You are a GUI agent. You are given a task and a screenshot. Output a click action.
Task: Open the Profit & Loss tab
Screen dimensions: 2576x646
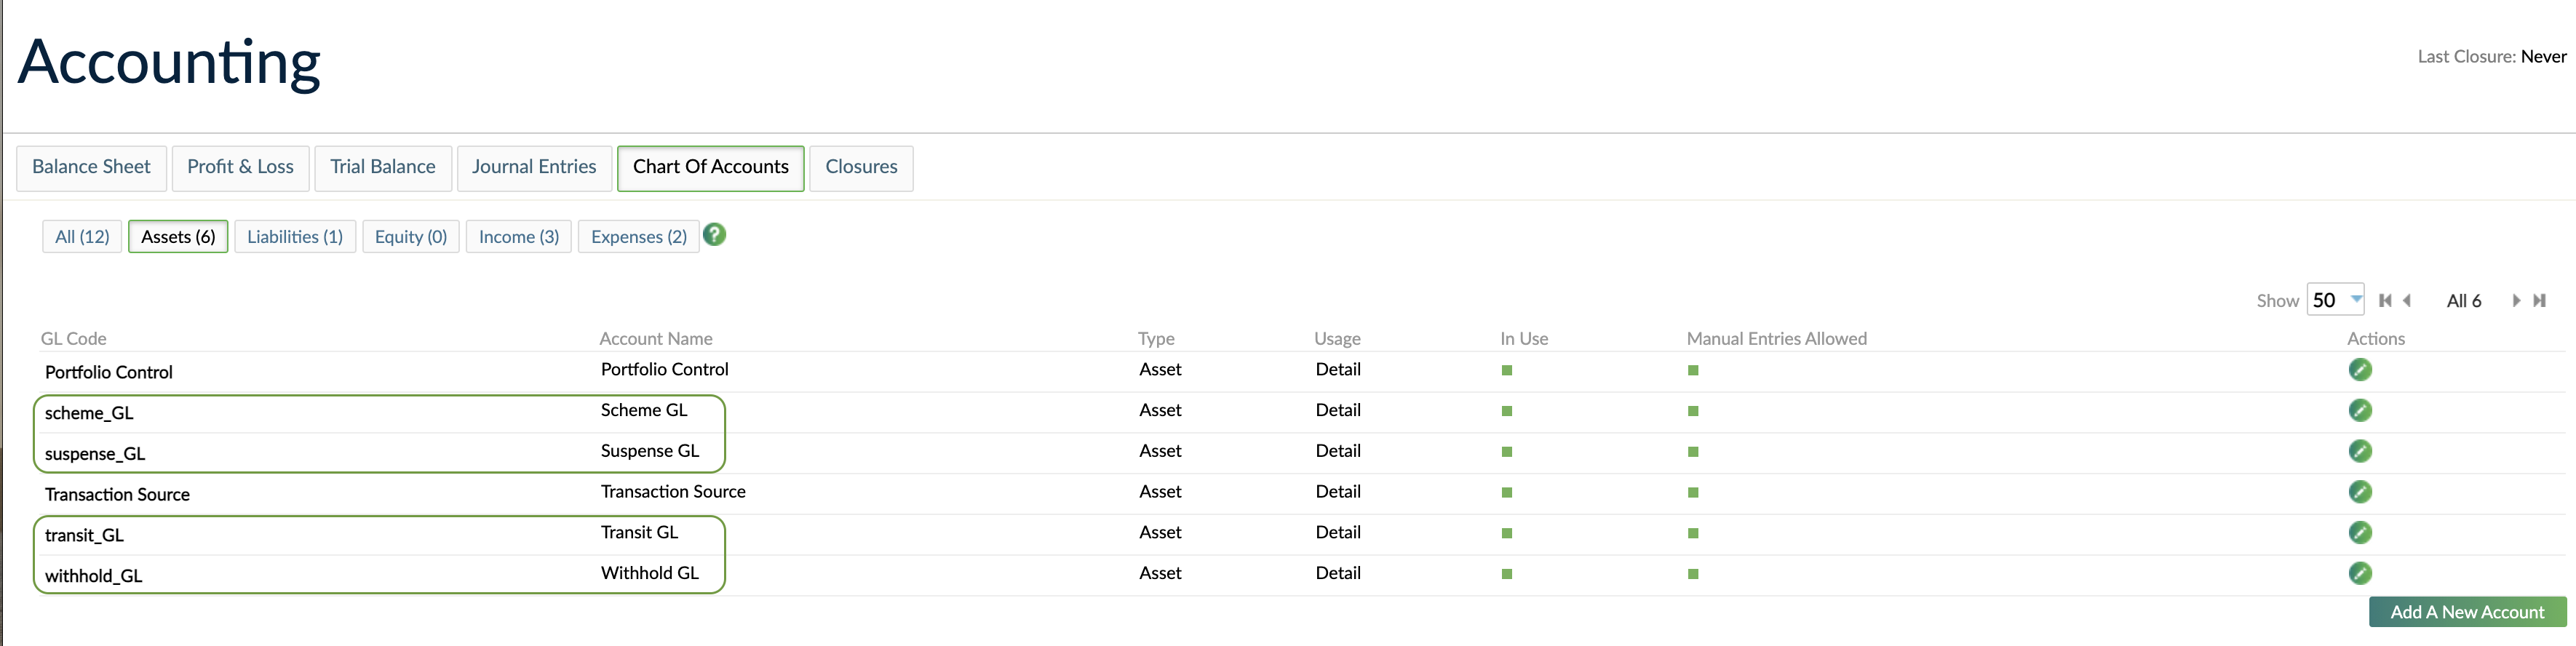(240, 167)
